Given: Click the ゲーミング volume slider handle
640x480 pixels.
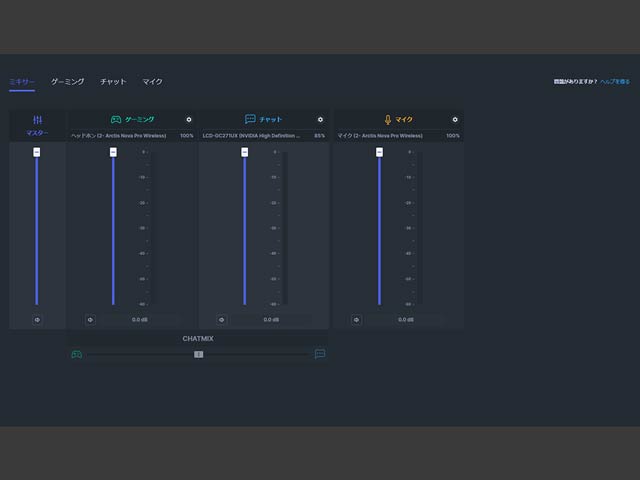Looking at the screenshot, I should click(113, 152).
